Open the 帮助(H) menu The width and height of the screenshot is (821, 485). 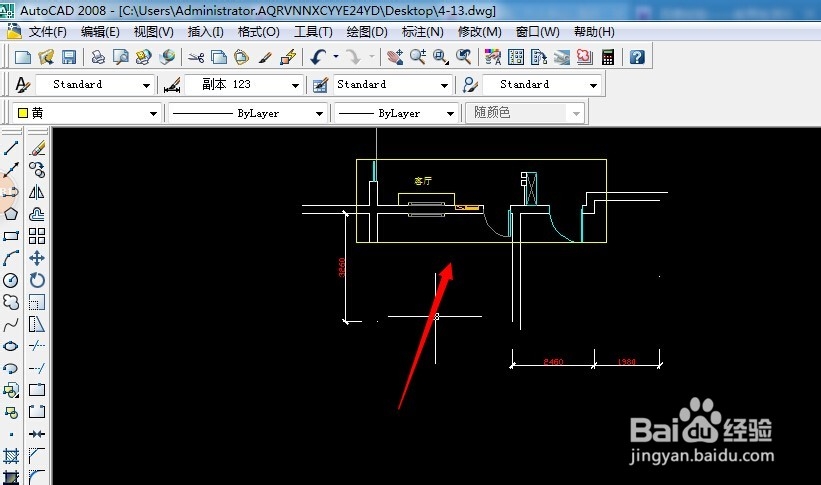tap(594, 32)
